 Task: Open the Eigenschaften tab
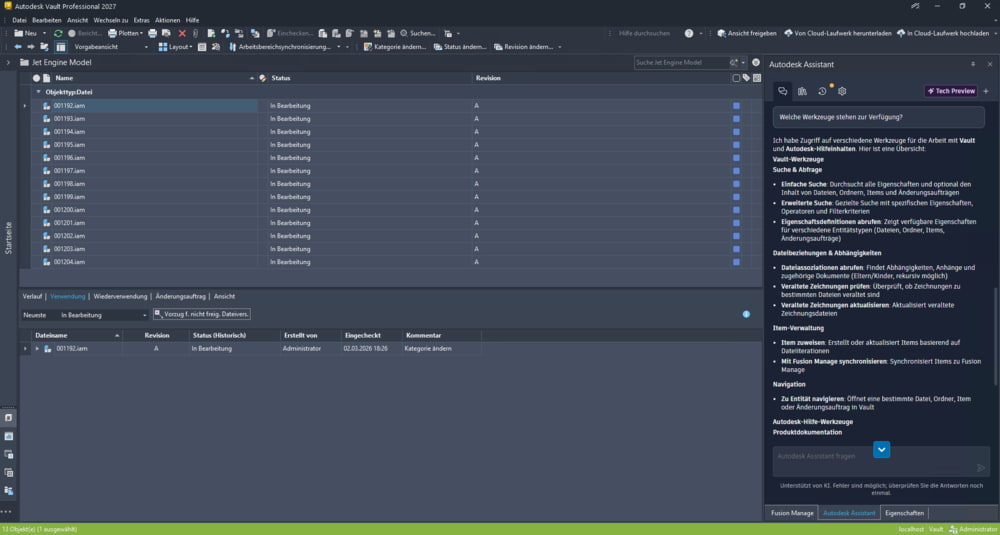[x=904, y=513]
